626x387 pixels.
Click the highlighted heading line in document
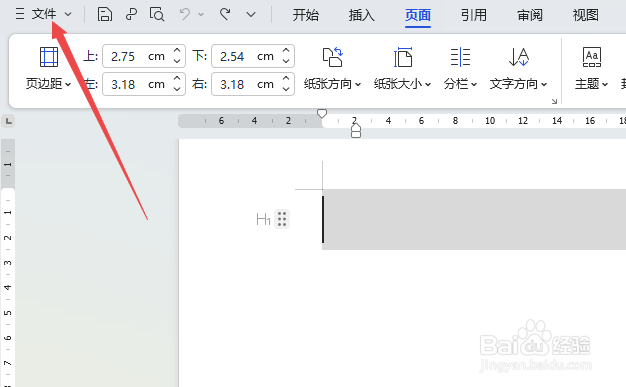click(474, 219)
